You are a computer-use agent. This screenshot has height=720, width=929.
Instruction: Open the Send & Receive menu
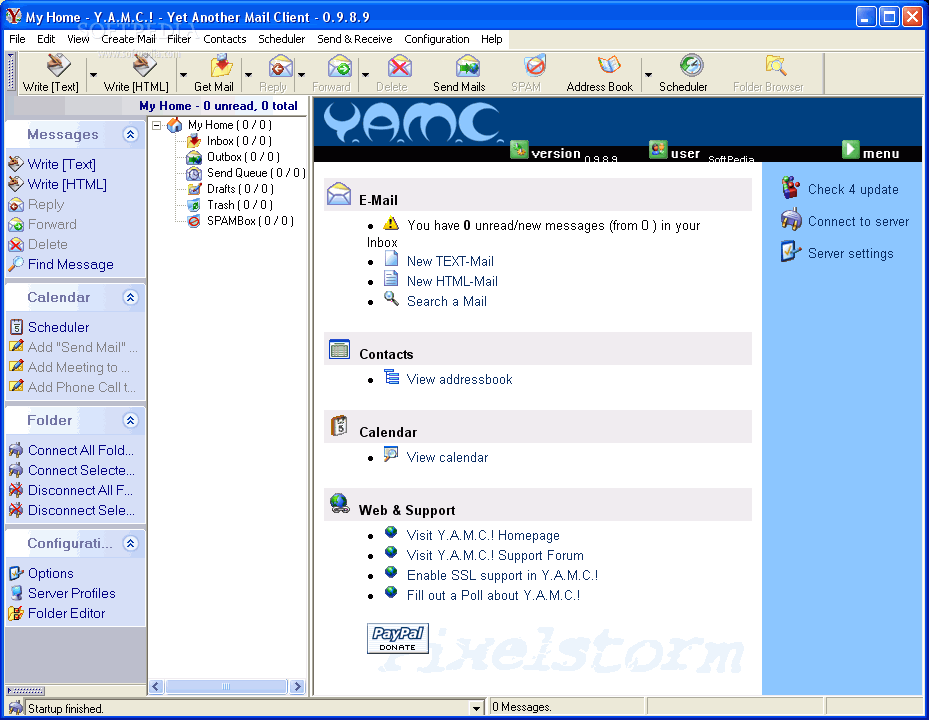tap(355, 39)
